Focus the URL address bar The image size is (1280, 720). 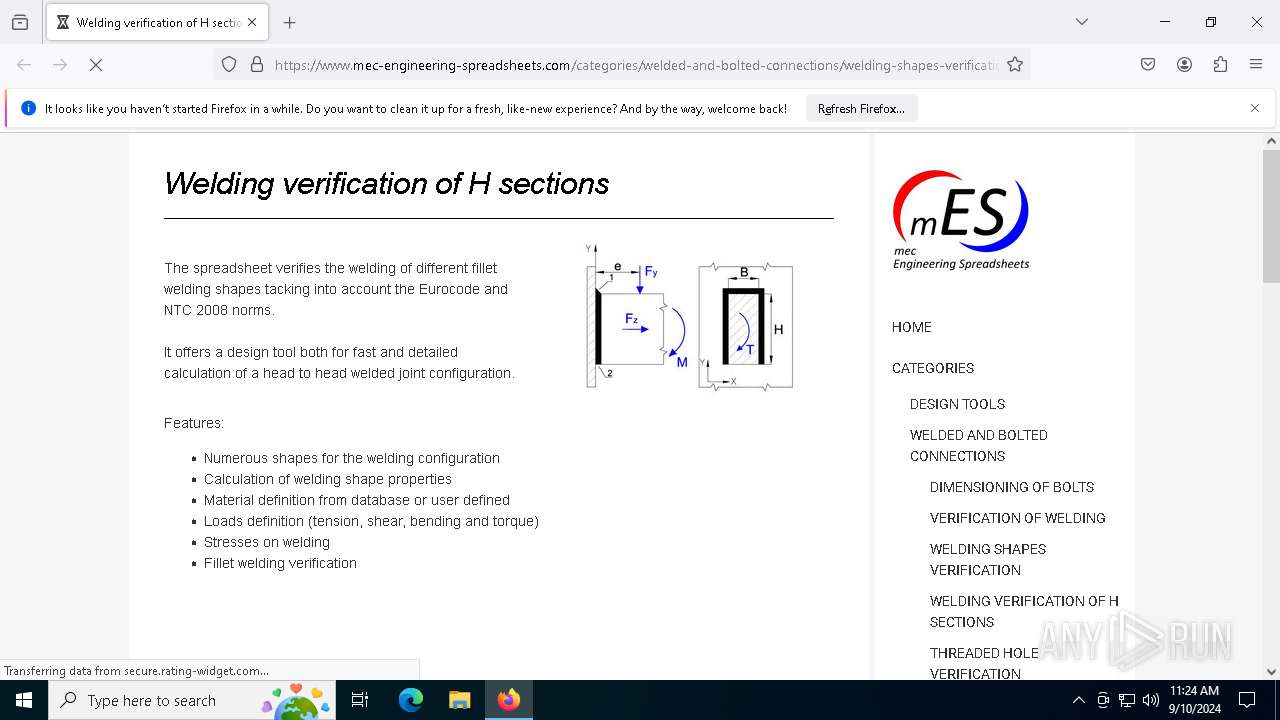coord(636,65)
